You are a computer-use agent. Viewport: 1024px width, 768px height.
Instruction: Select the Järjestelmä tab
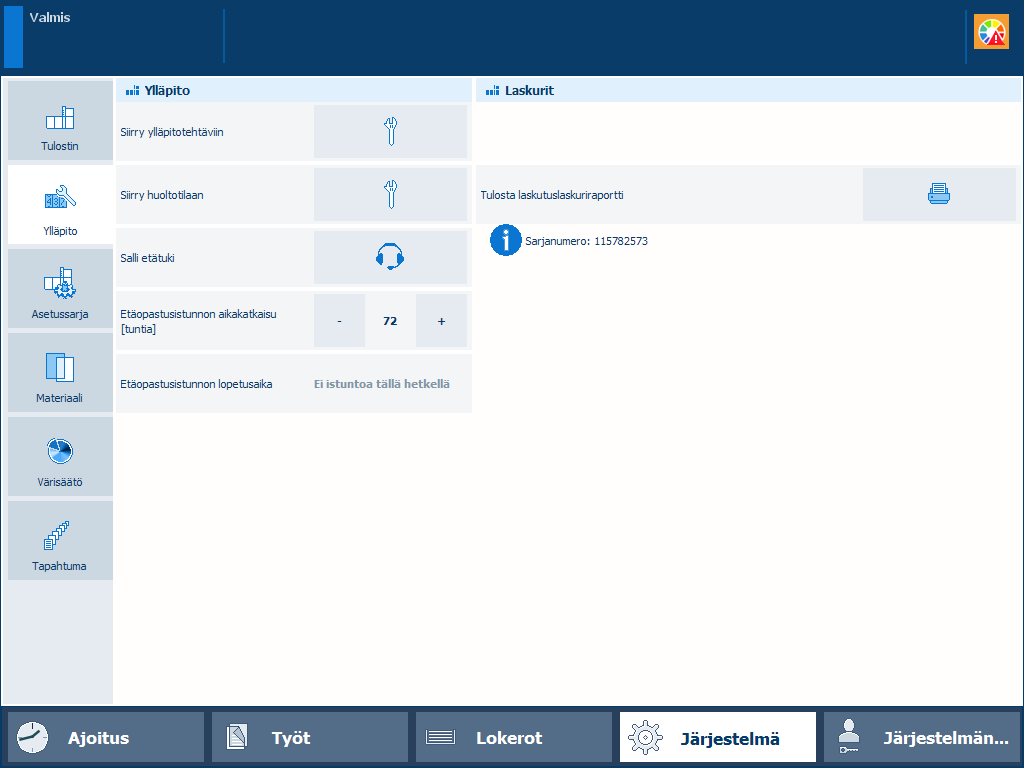[718, 738]
